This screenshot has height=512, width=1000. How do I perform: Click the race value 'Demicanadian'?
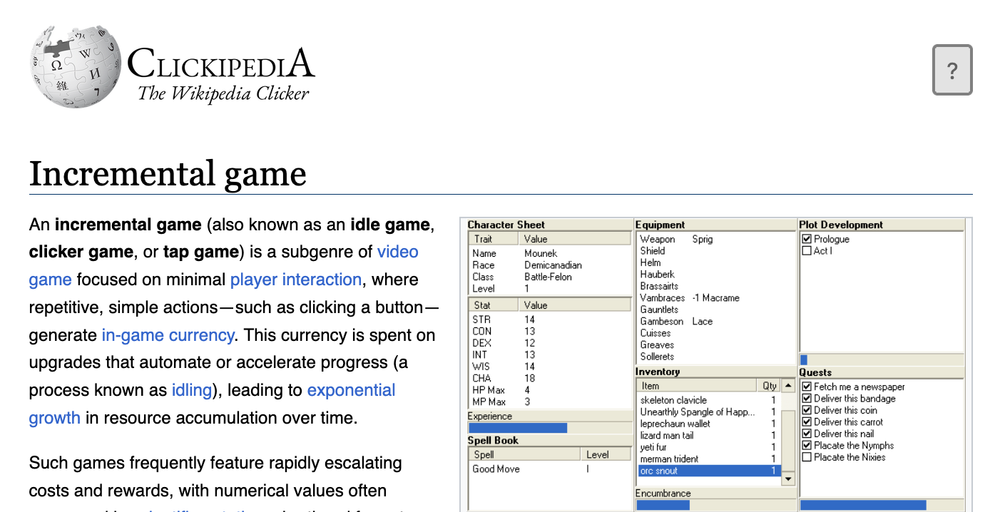click(x=553, y=265)
